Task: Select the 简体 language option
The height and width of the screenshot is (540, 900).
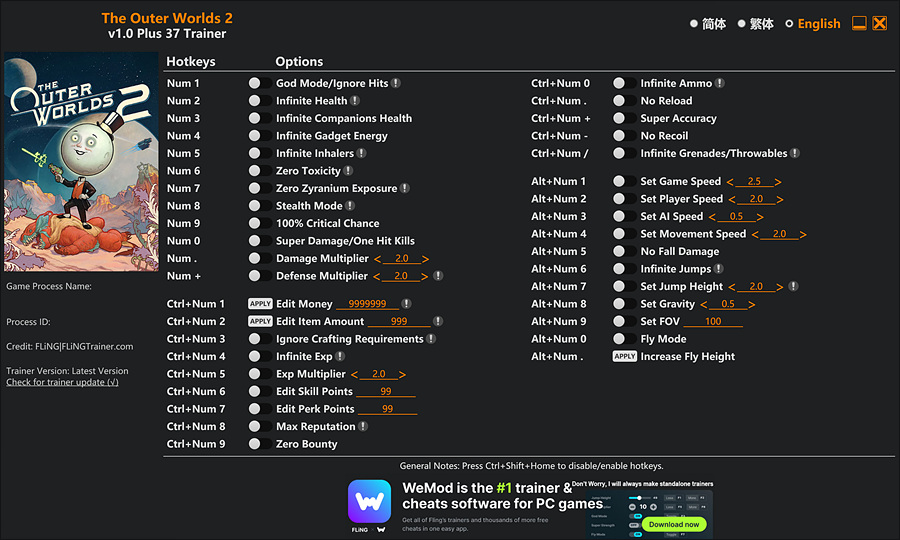Action: tap(707, 24)
